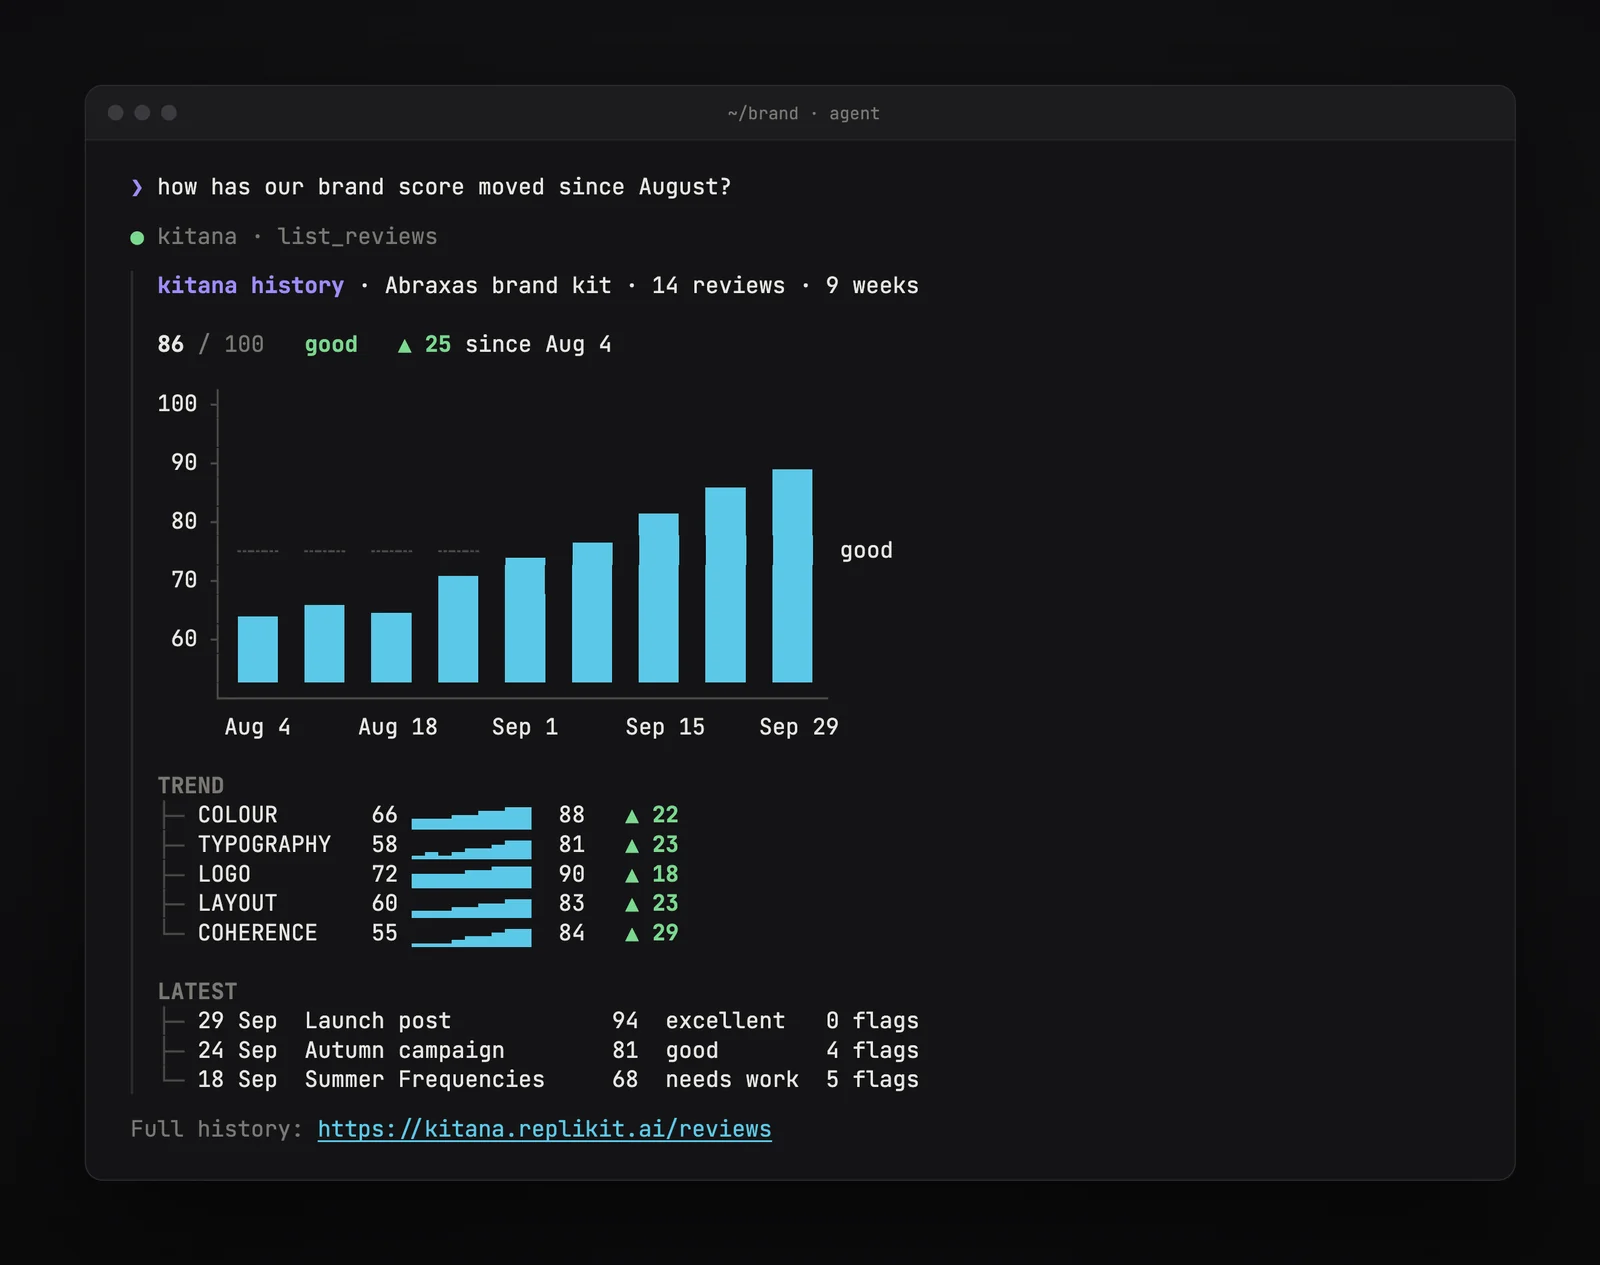1600x1265 pixels.
Task: Click the '9 weeks' duration text
Action: [872, 286]
